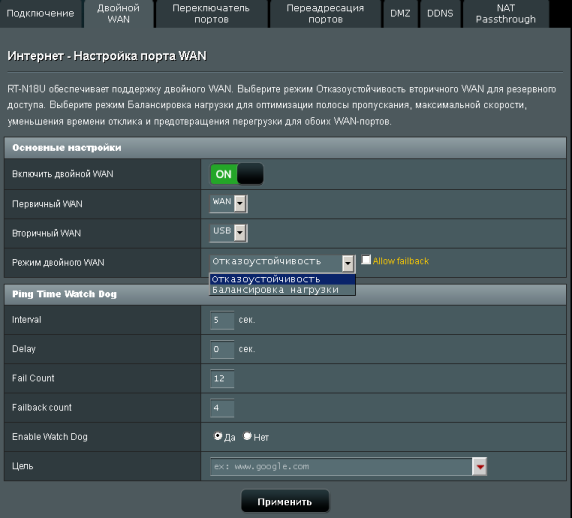Open the Переключатель портов tab
This screenshot has width=572, height=518.
(211, 13)
